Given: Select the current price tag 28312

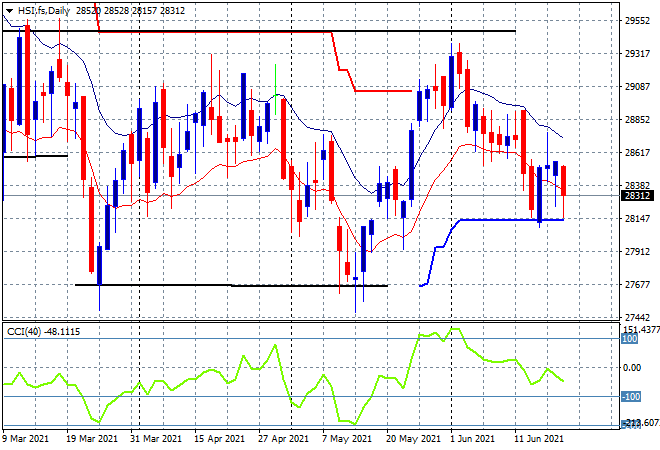Looking at the screenshot, I should point(638,195).
